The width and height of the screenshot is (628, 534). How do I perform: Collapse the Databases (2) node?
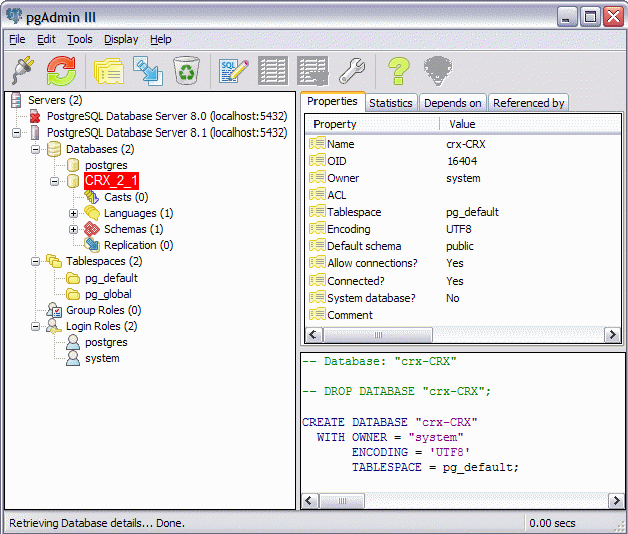click(x=36, y=149)
